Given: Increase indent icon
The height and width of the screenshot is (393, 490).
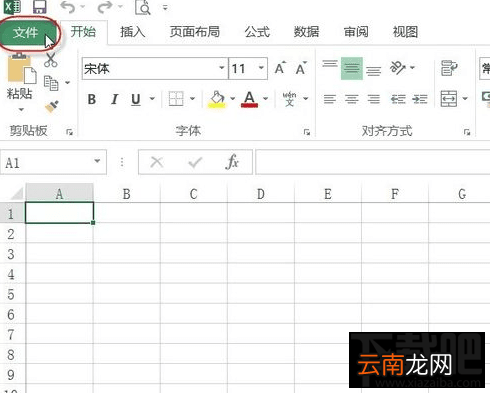Looking at the screenshot, I should tap(419, 99).
